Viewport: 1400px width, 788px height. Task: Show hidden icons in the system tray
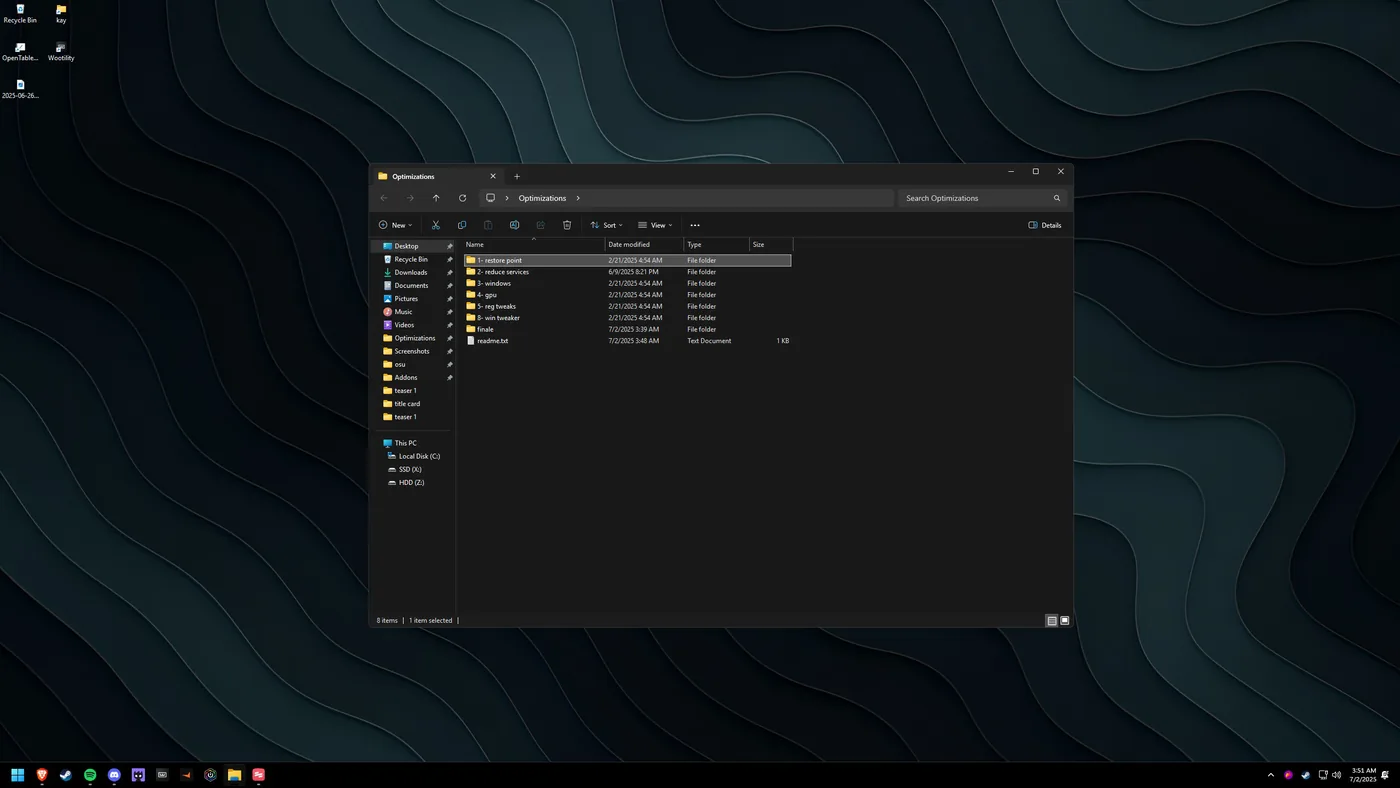point(1271,775)
